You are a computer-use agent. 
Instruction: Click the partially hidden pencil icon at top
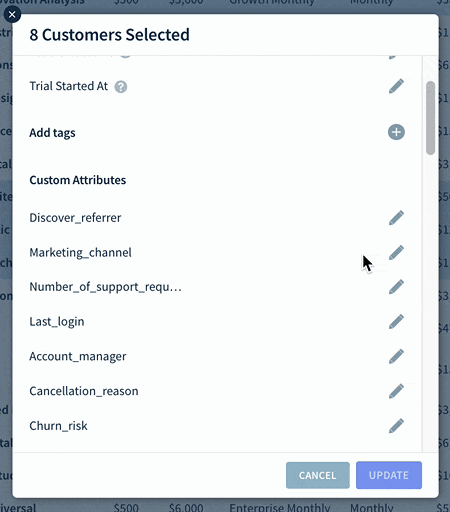pyautogui.click(x=393, y=57)
